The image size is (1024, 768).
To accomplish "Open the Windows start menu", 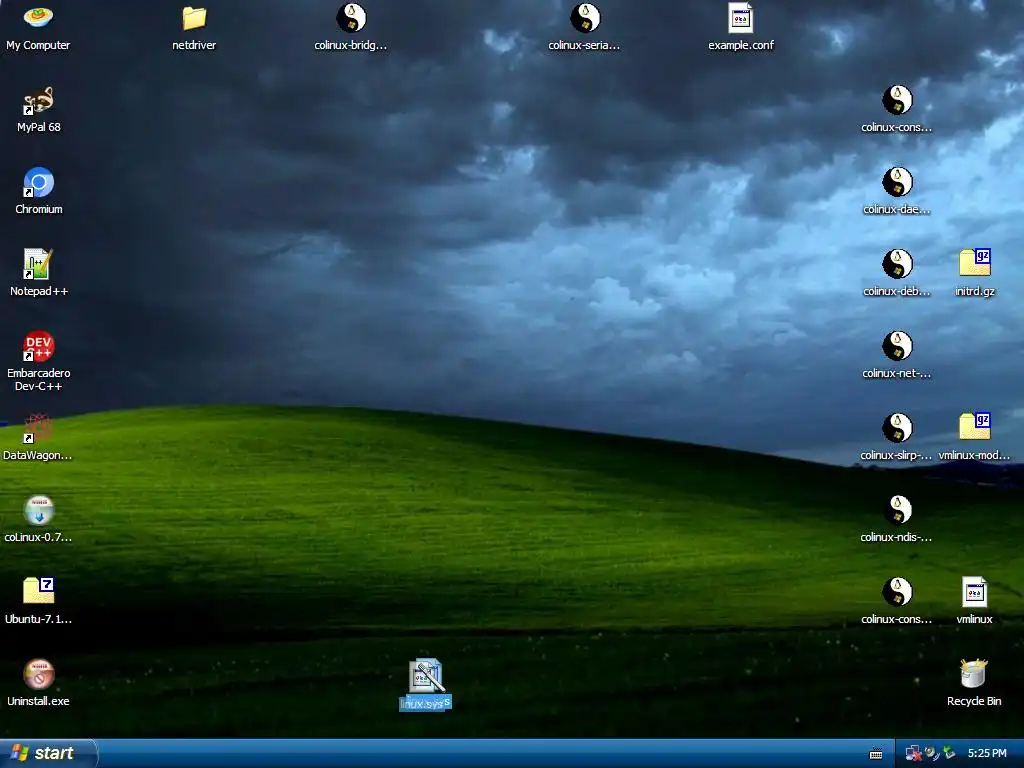I will (48, 753).
